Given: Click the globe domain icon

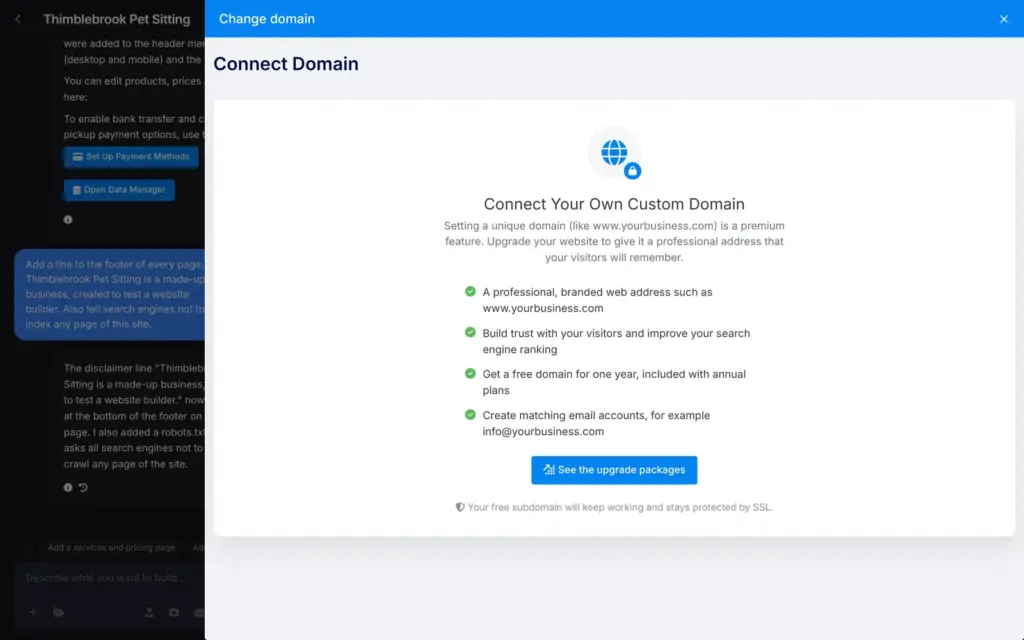Looking at the screenshot, I should pyautogui.click(x=614, y=152).
